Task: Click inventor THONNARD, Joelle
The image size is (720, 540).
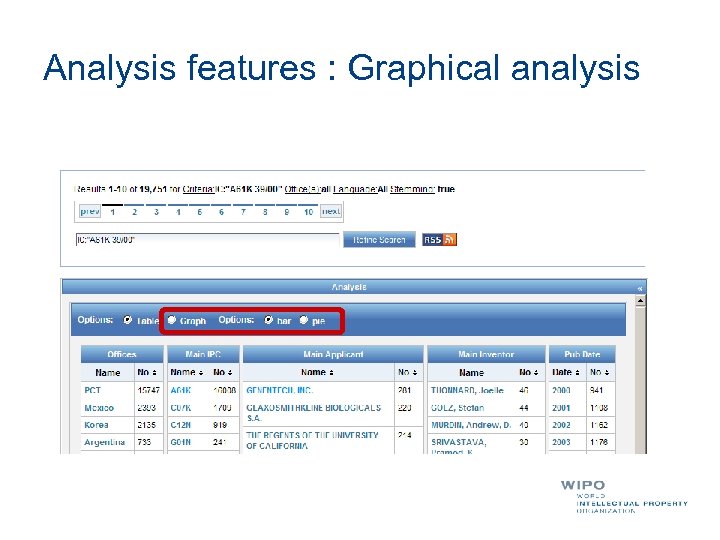Action: coord(467,390)
